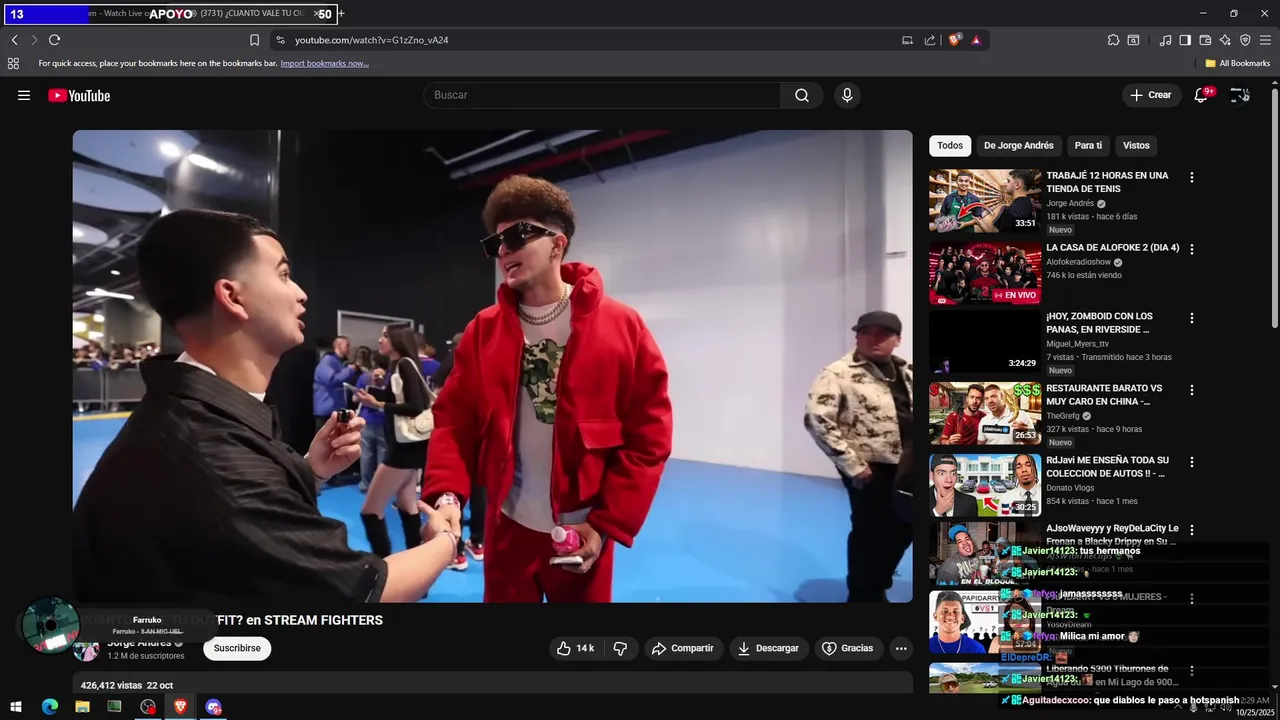Open Brave VPN shield icon
Screen dimensions: 1280x720
tap(1245, 40)
